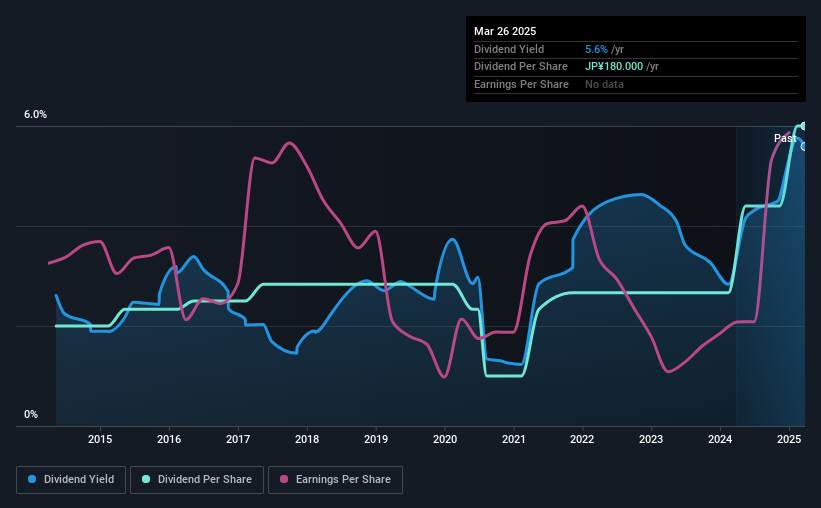Select the 2017 x-axis label
This screenshot has width=821, height=508.
(238, 439)
